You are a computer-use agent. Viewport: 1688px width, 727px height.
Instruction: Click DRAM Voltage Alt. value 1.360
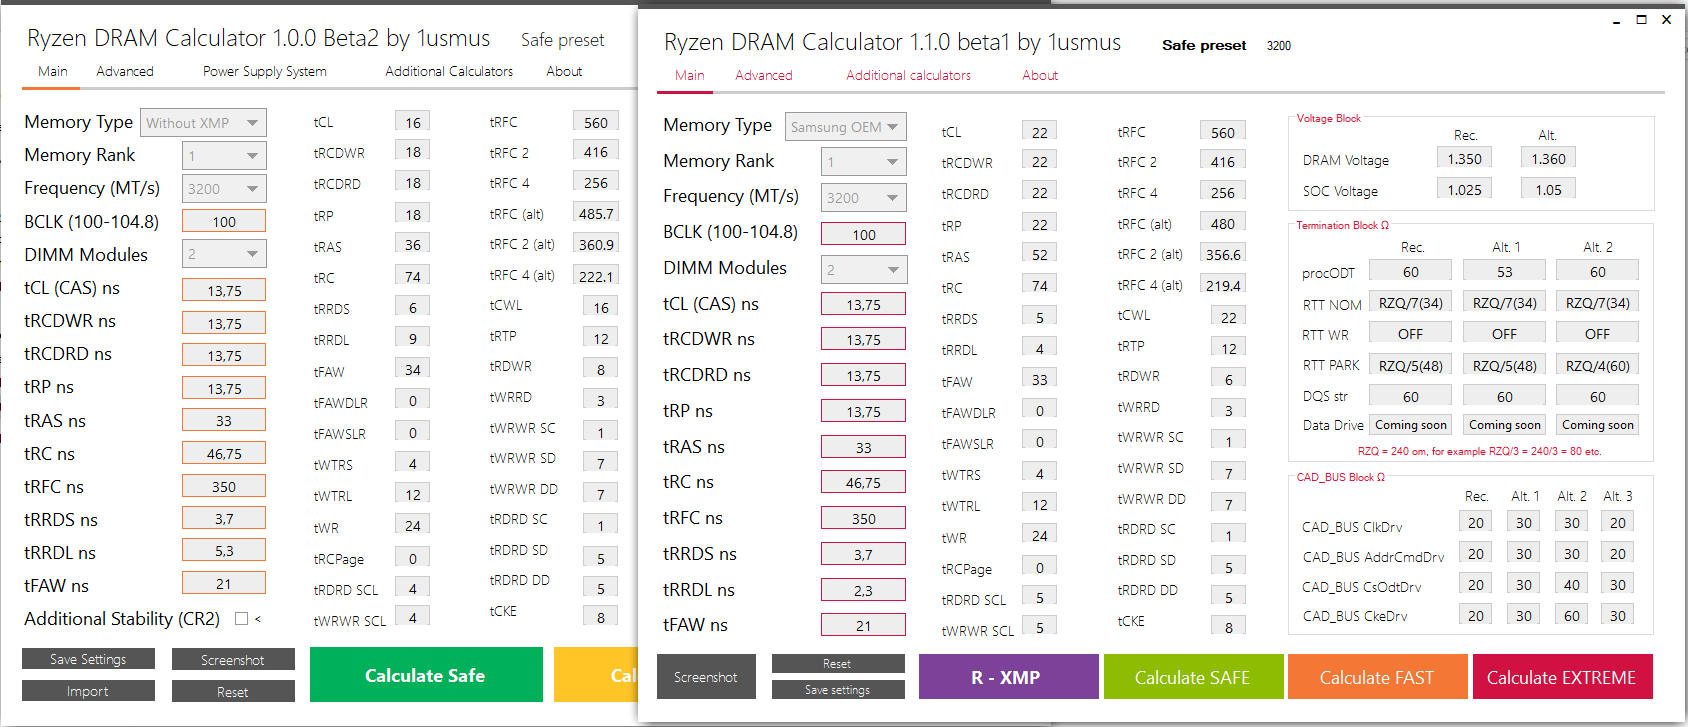click(x=1549, y=158)
